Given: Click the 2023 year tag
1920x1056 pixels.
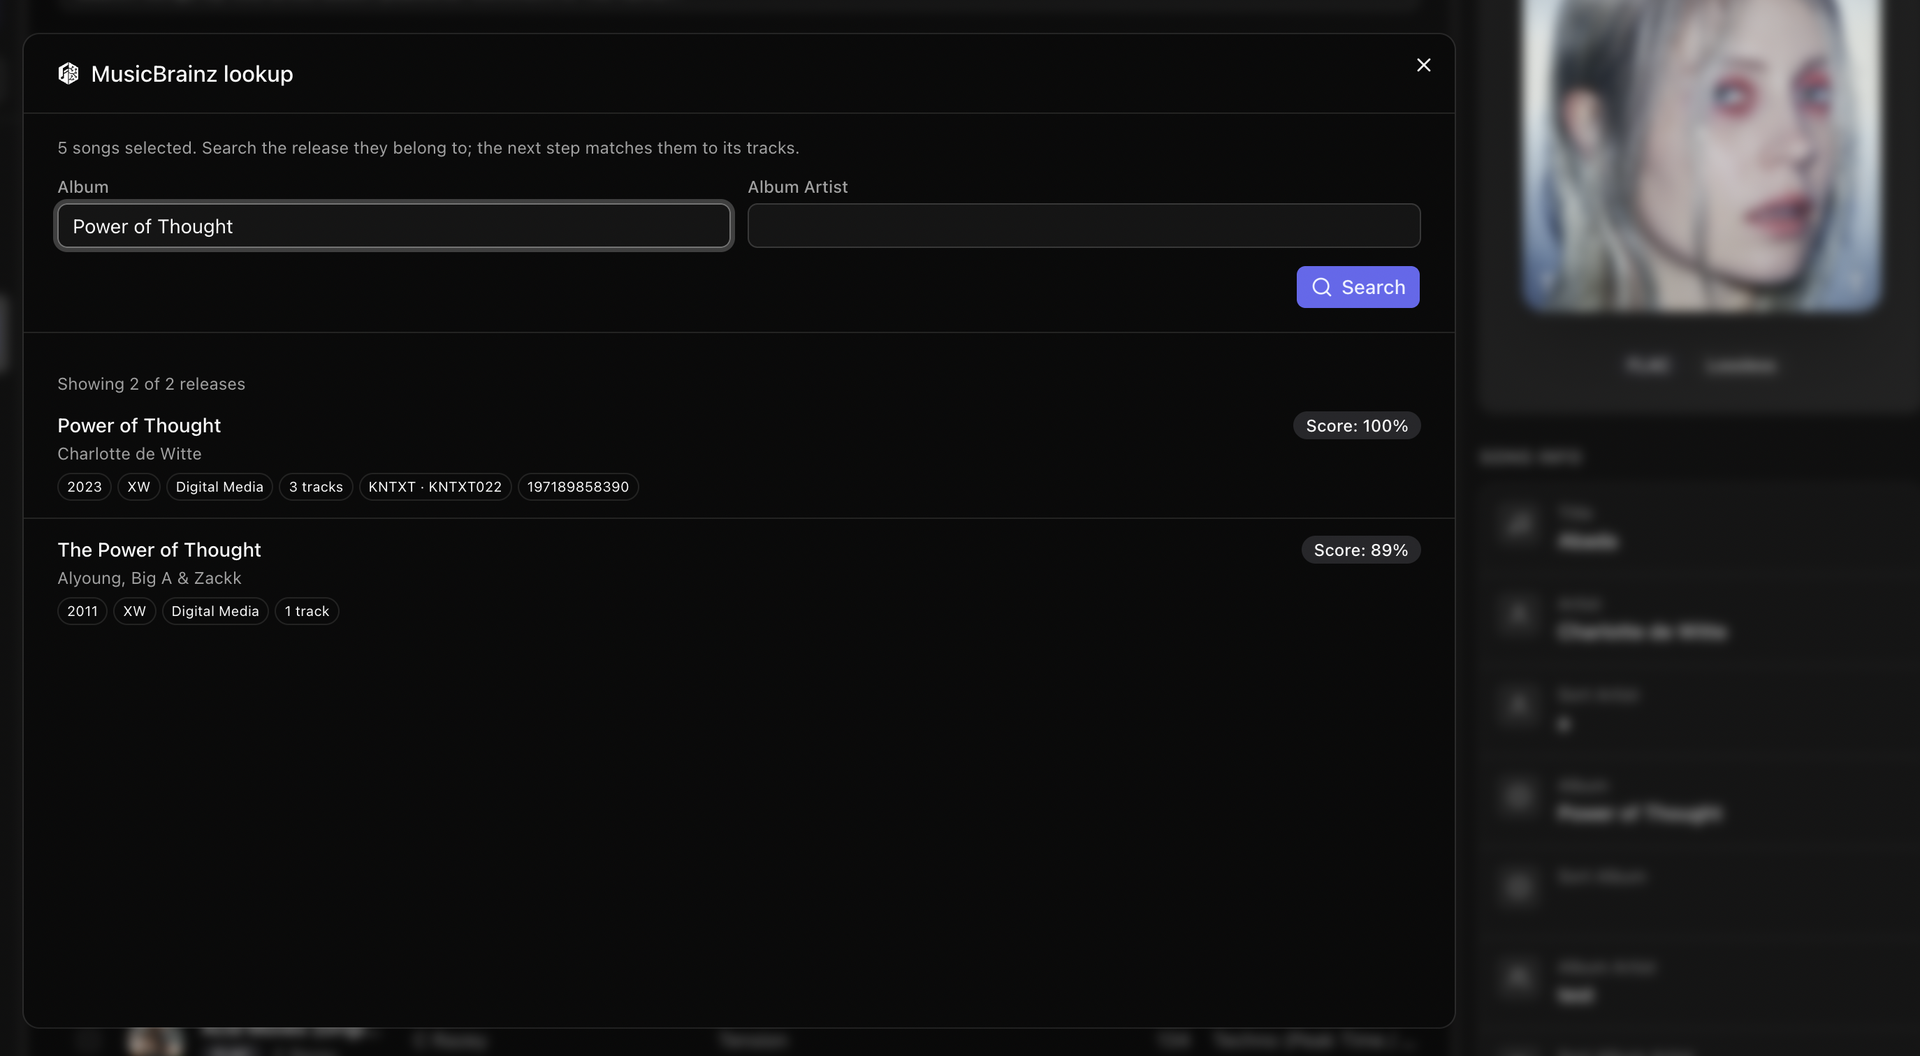Looking at the screenshot, I should 84,487.
